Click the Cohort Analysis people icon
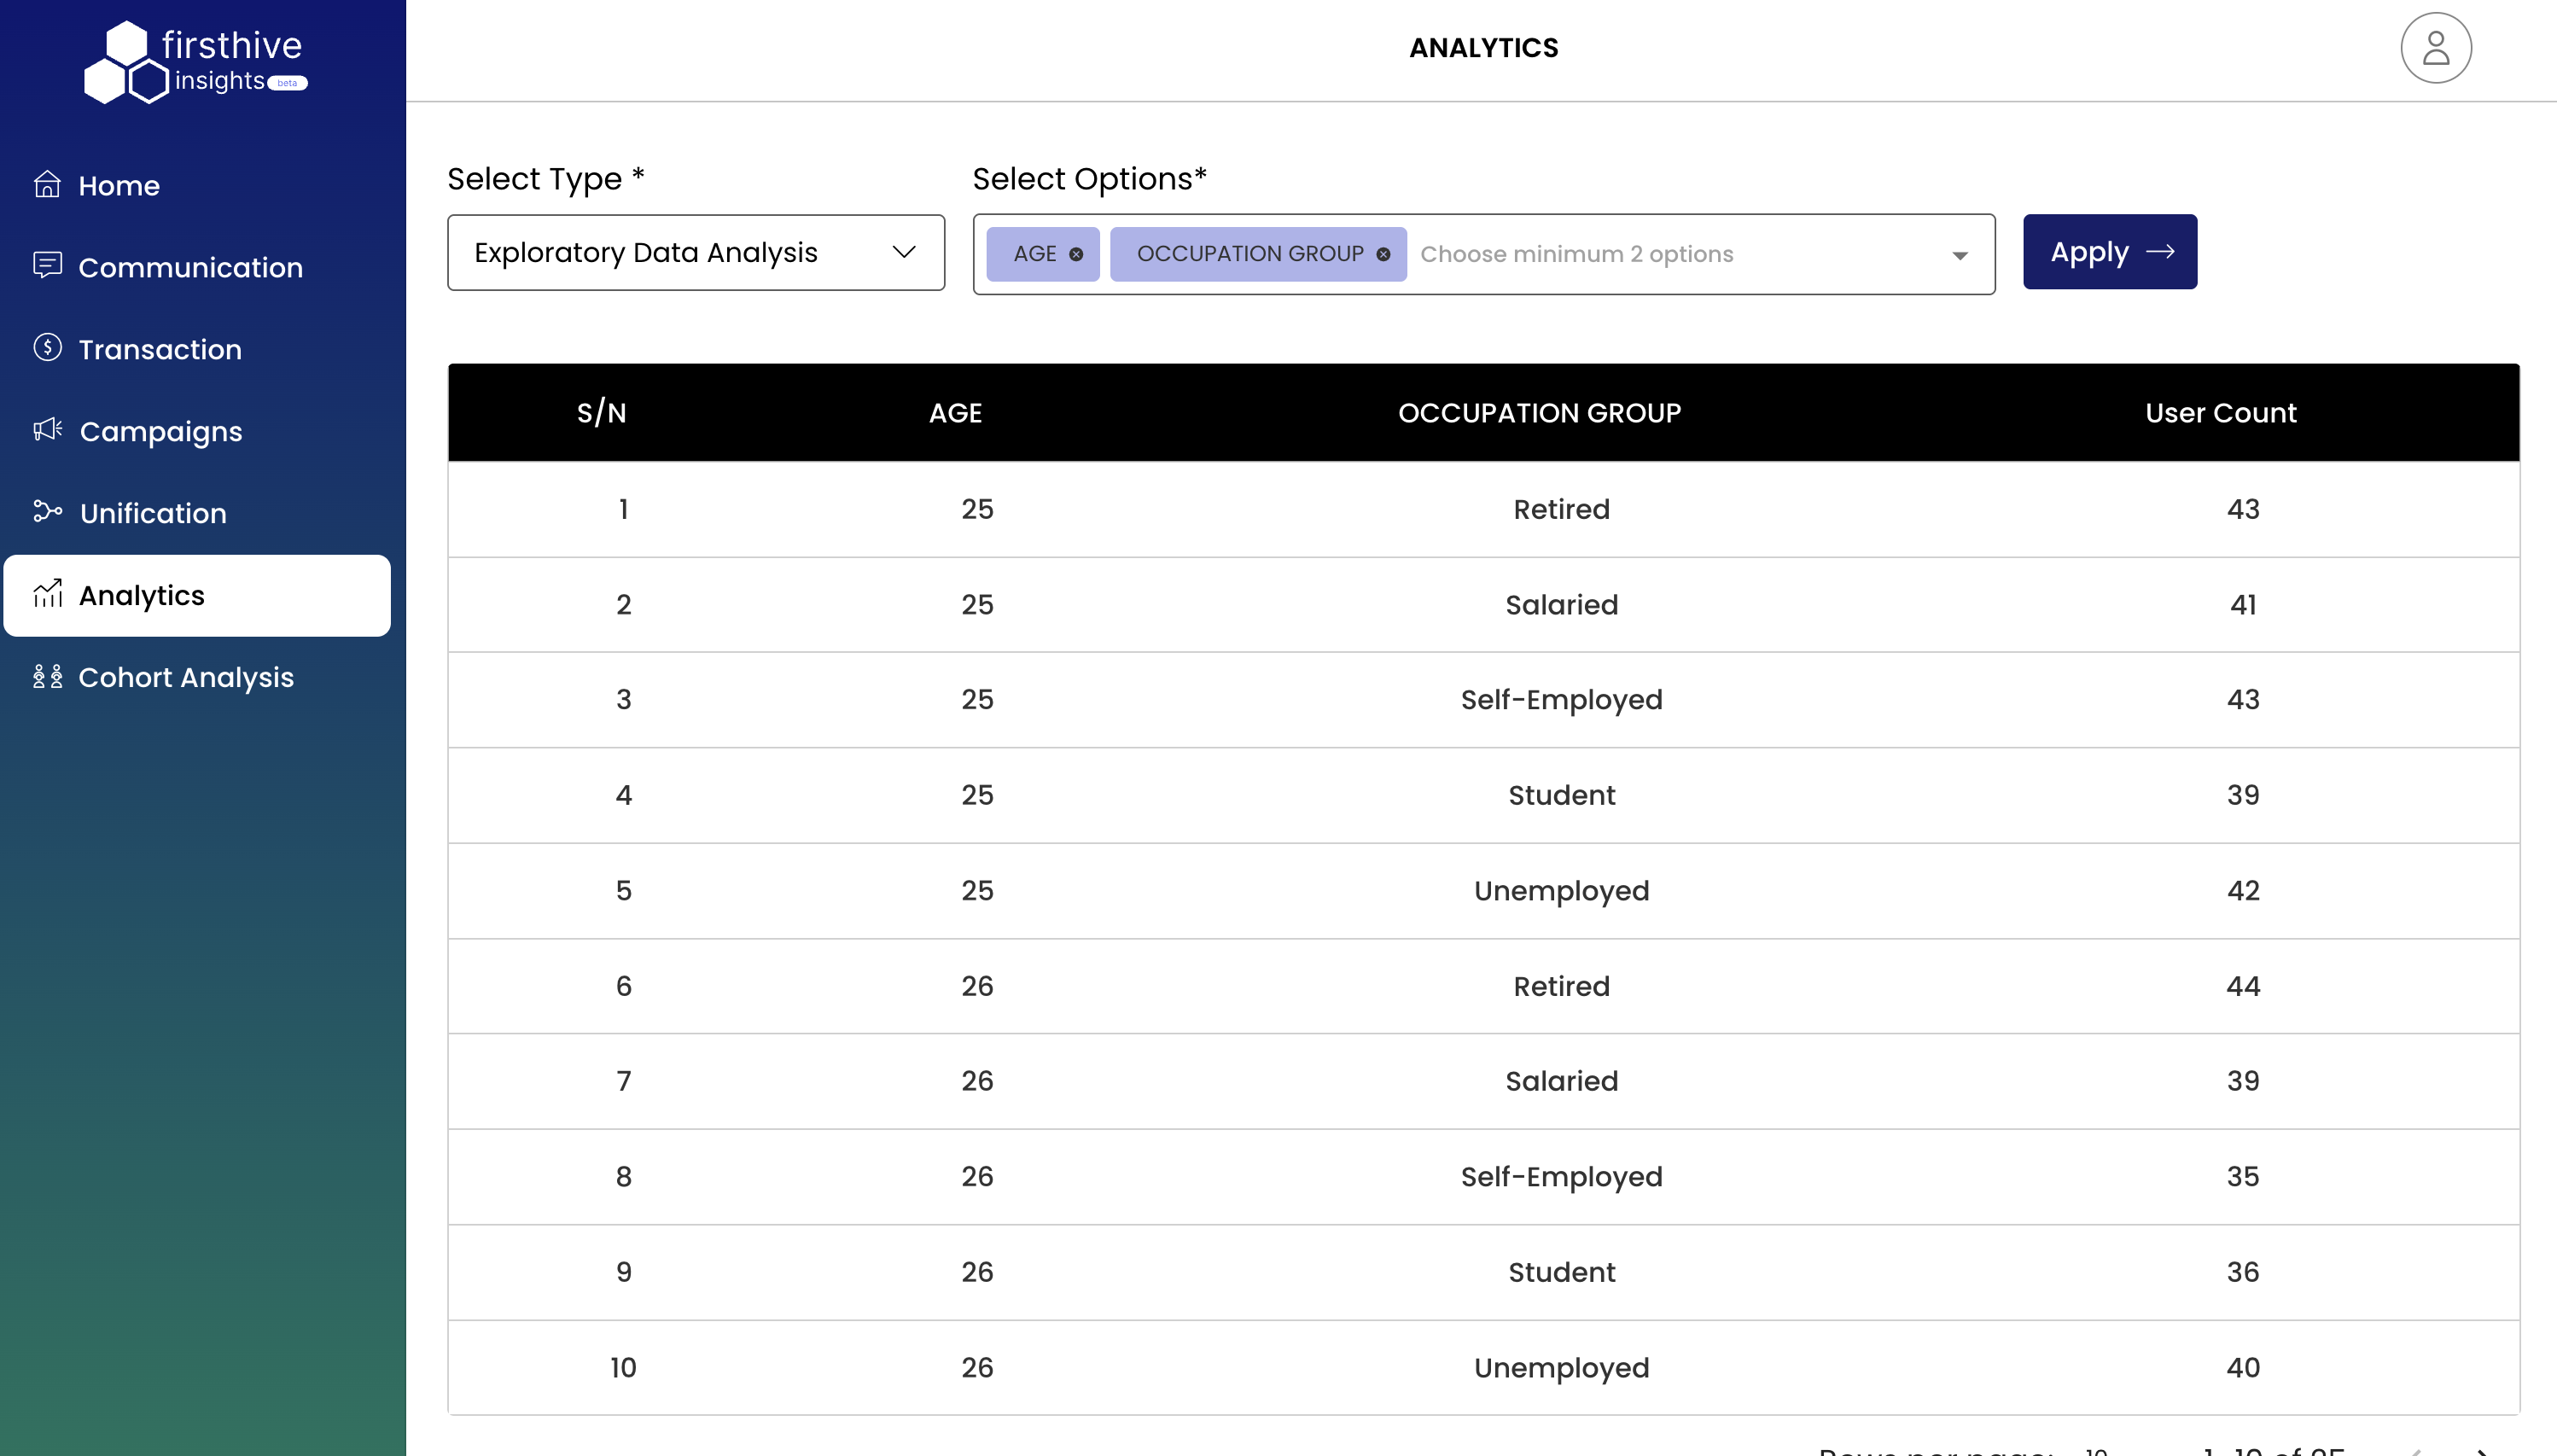The height and width of the screenshot is (1456, 2557). (x=47, y=676)
